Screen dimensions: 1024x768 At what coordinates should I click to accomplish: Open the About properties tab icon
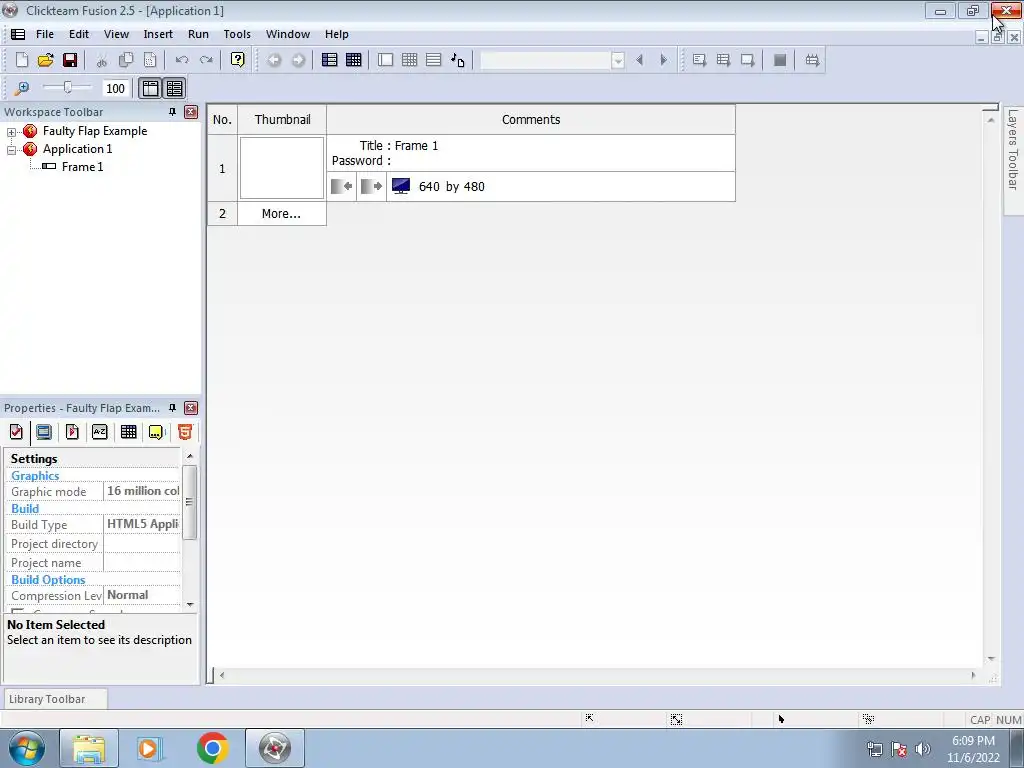tap(157, 432)
